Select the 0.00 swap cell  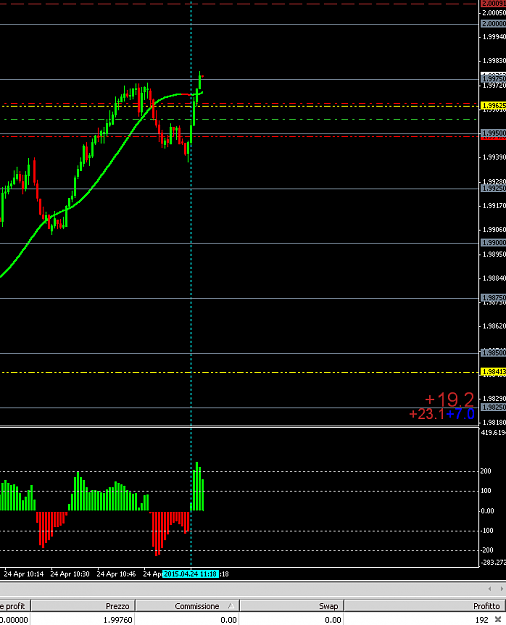tap(333, 620)
